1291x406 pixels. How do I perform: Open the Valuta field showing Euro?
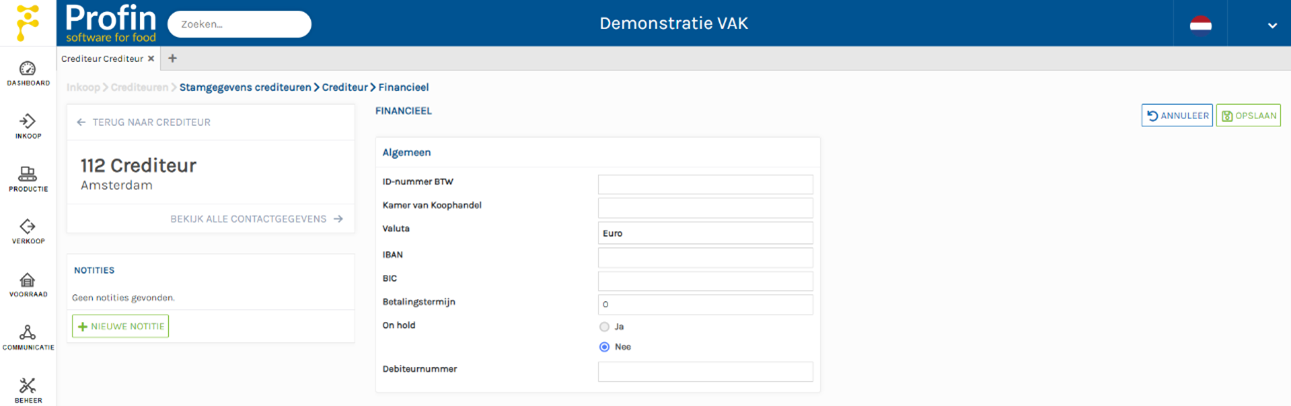705,233
